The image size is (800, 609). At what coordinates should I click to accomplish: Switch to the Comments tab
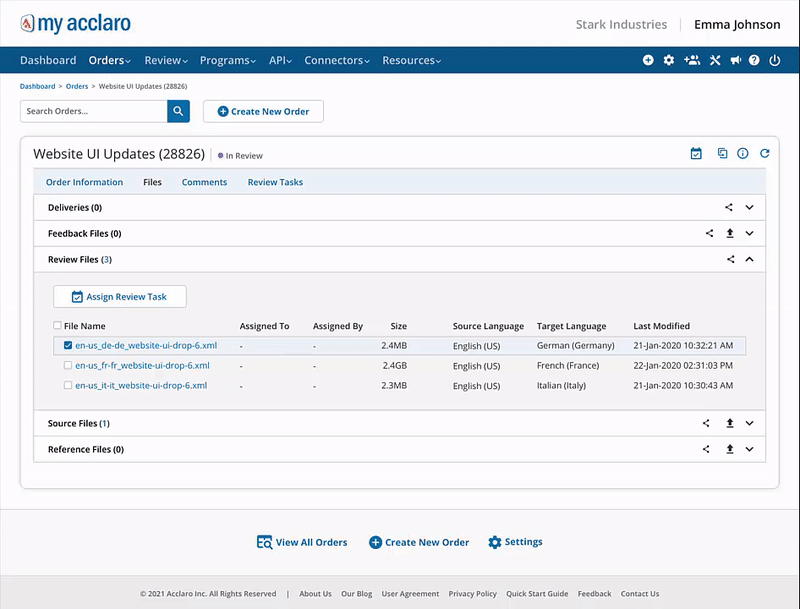(x=205, y=182)
